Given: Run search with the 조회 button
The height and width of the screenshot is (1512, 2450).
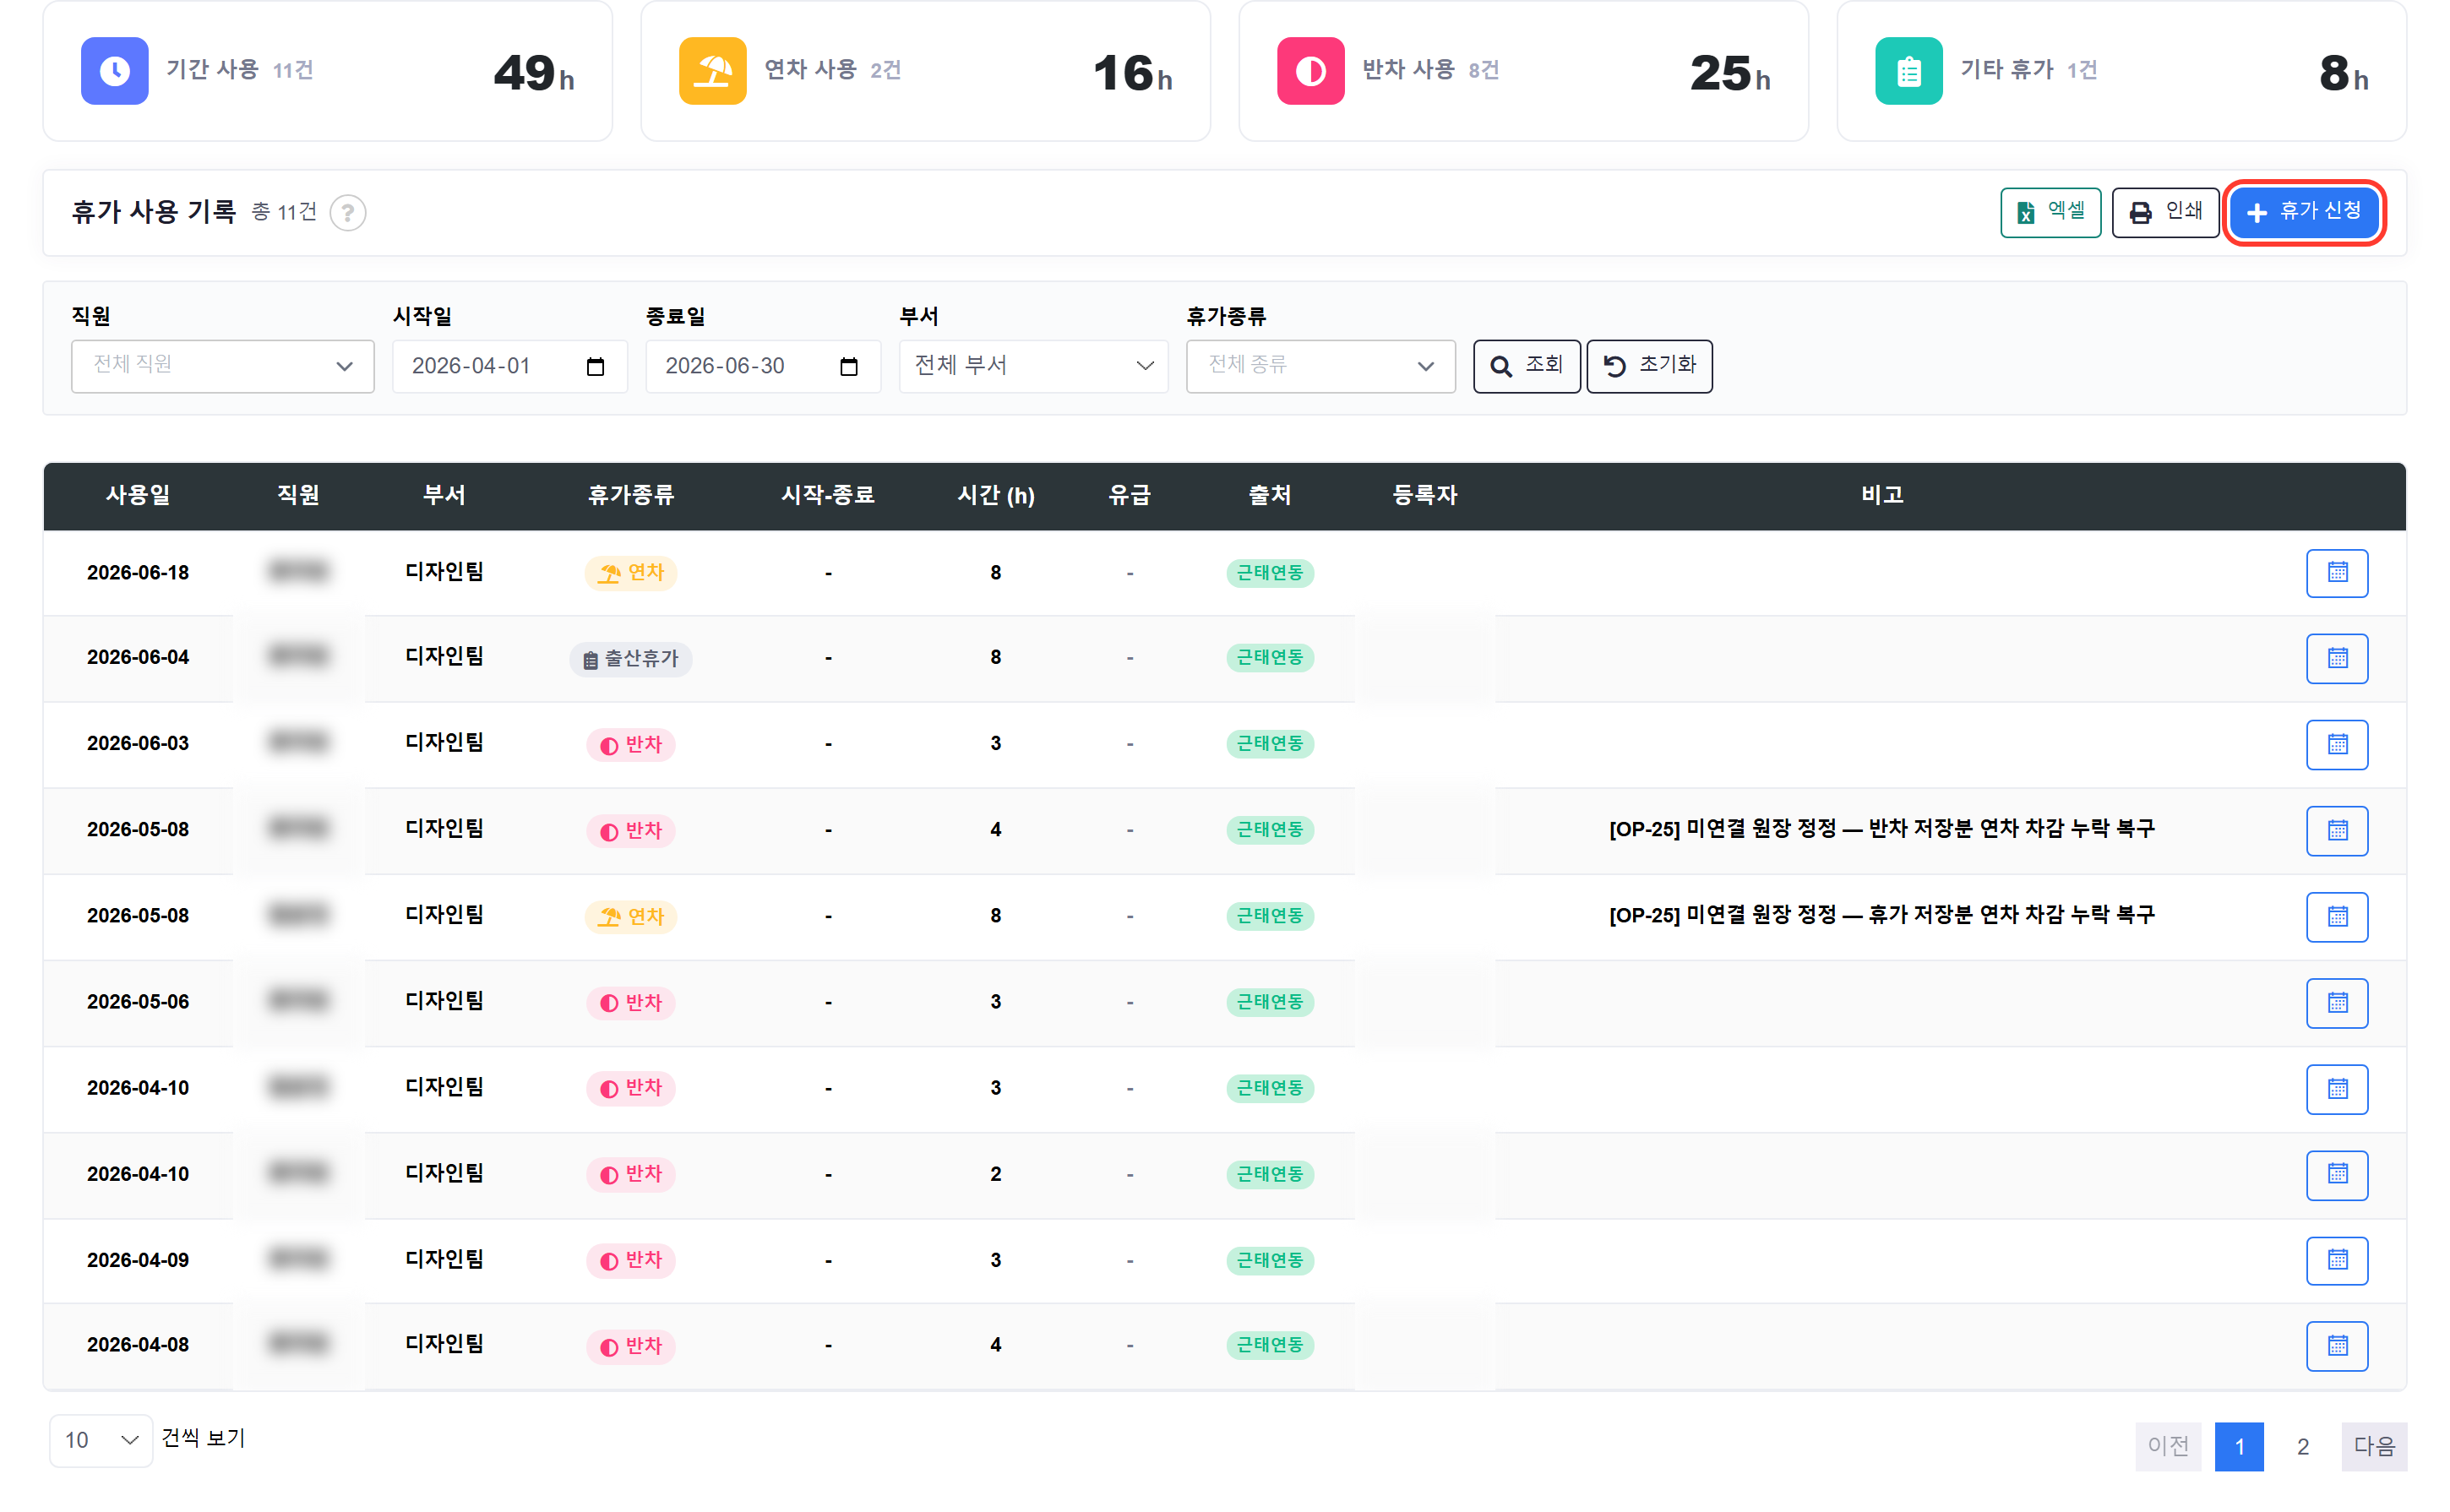Looking at the screenshot, I should 1526,366.
